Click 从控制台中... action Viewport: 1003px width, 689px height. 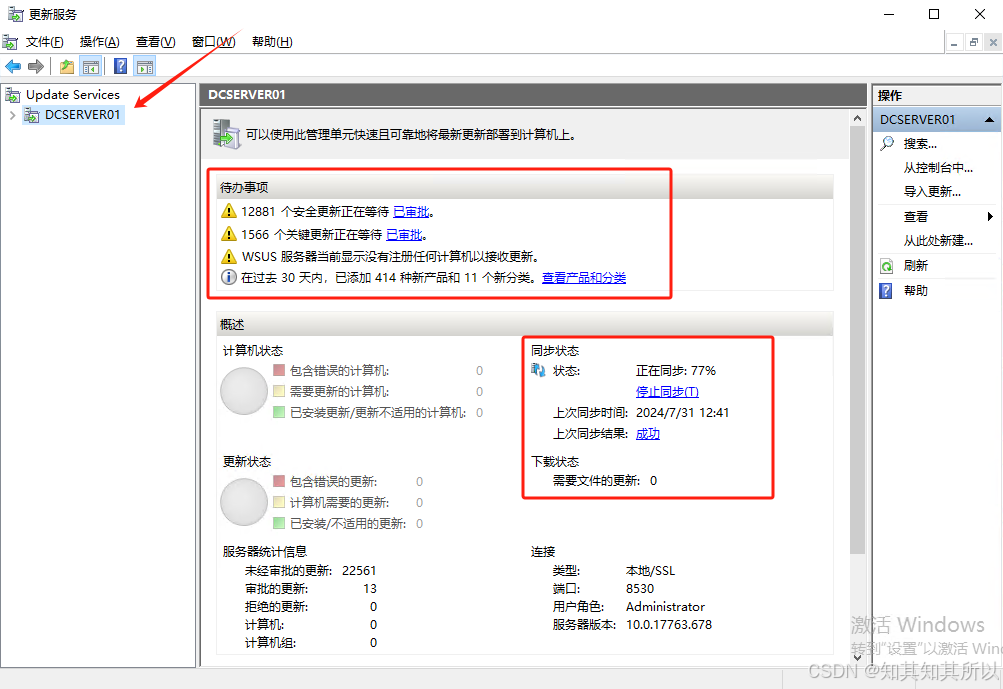tap(938, 168)
